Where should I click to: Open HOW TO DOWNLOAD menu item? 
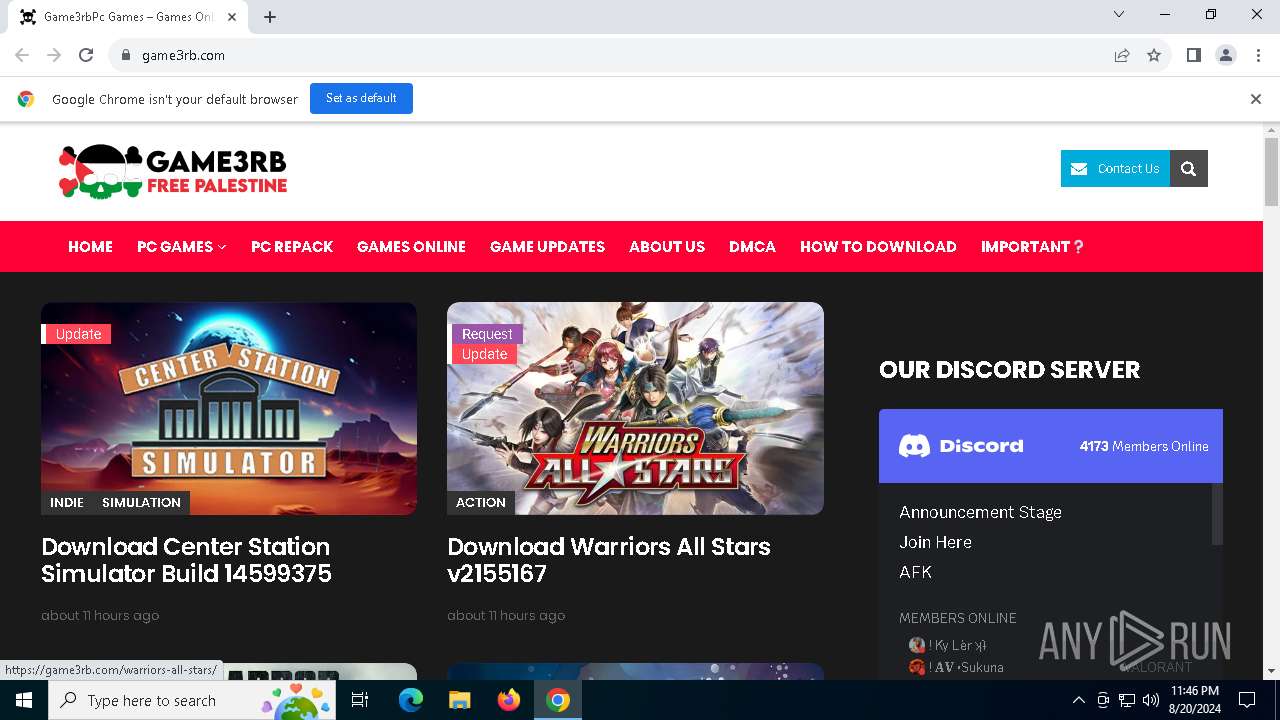[878, 246]
